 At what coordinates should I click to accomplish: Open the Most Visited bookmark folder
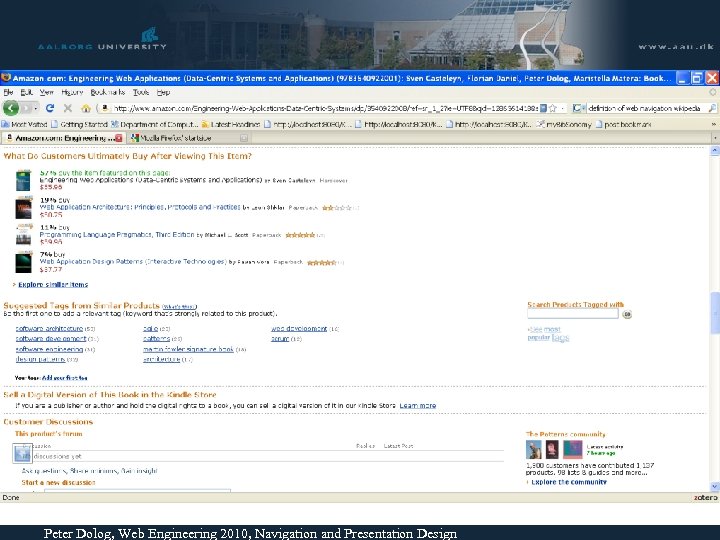click(x=25, y=124)
